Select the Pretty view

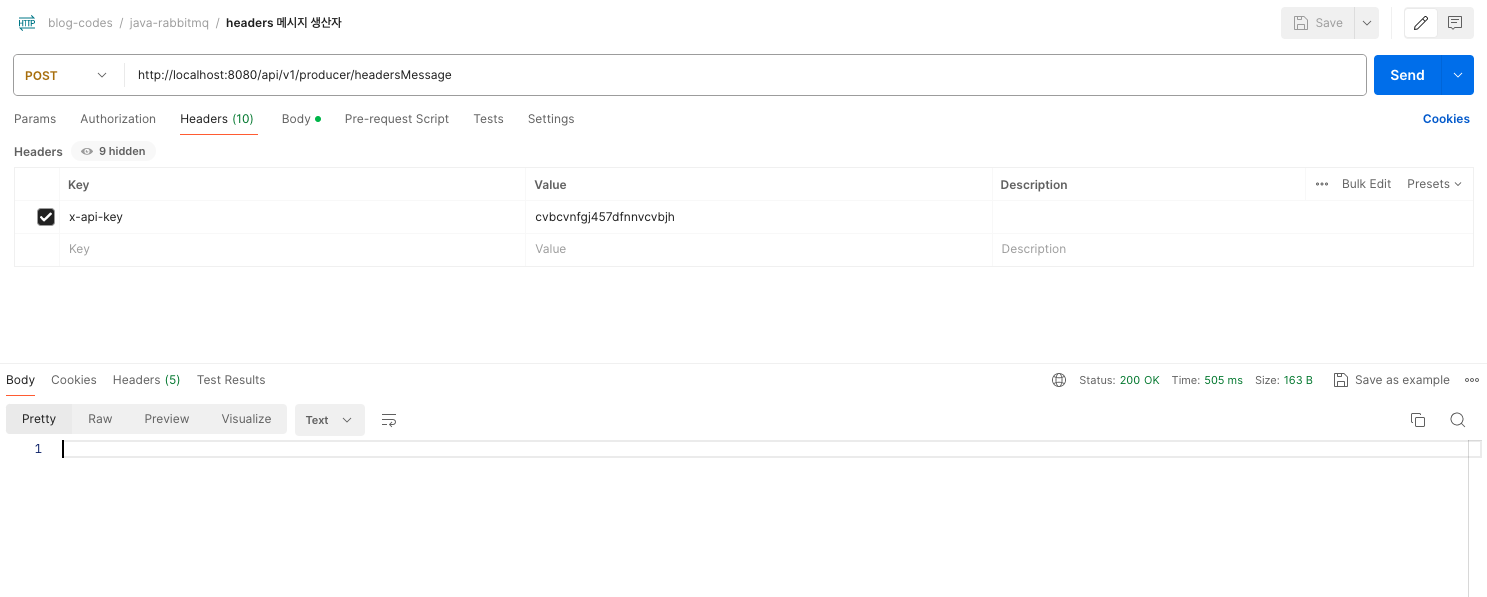tap(39, 419)
